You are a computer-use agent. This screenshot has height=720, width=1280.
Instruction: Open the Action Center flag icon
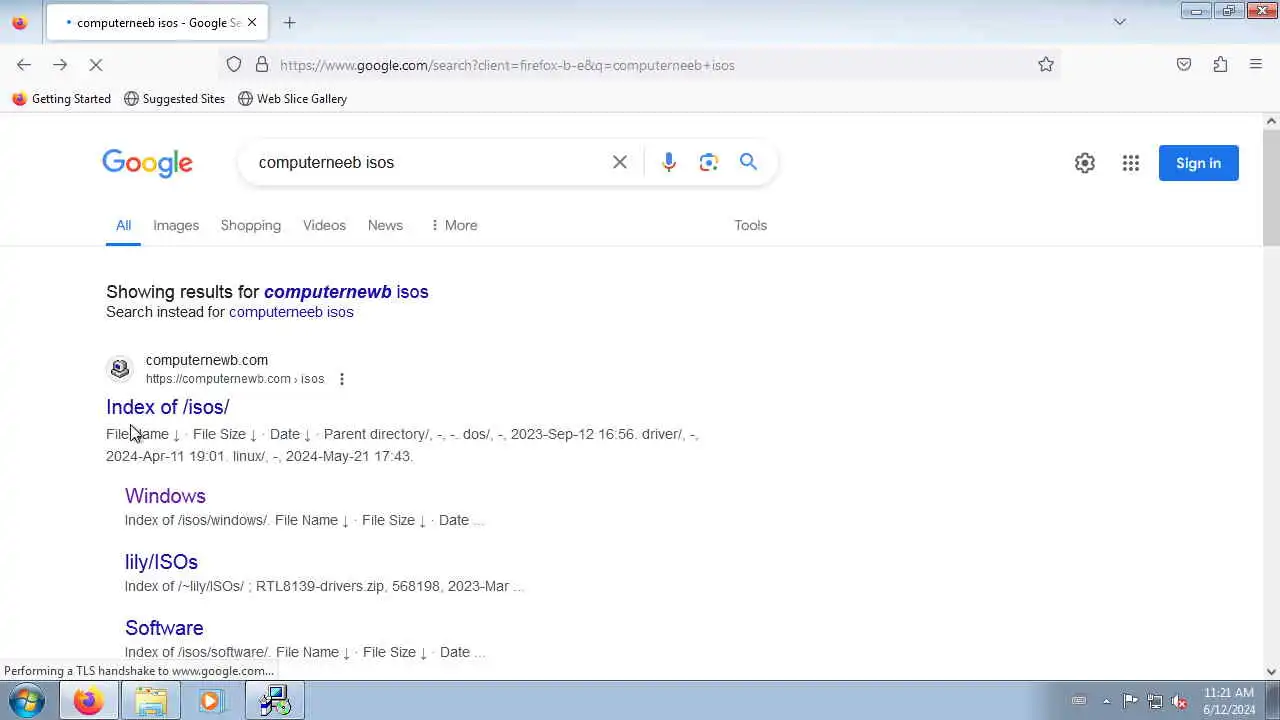point(1130,701)
